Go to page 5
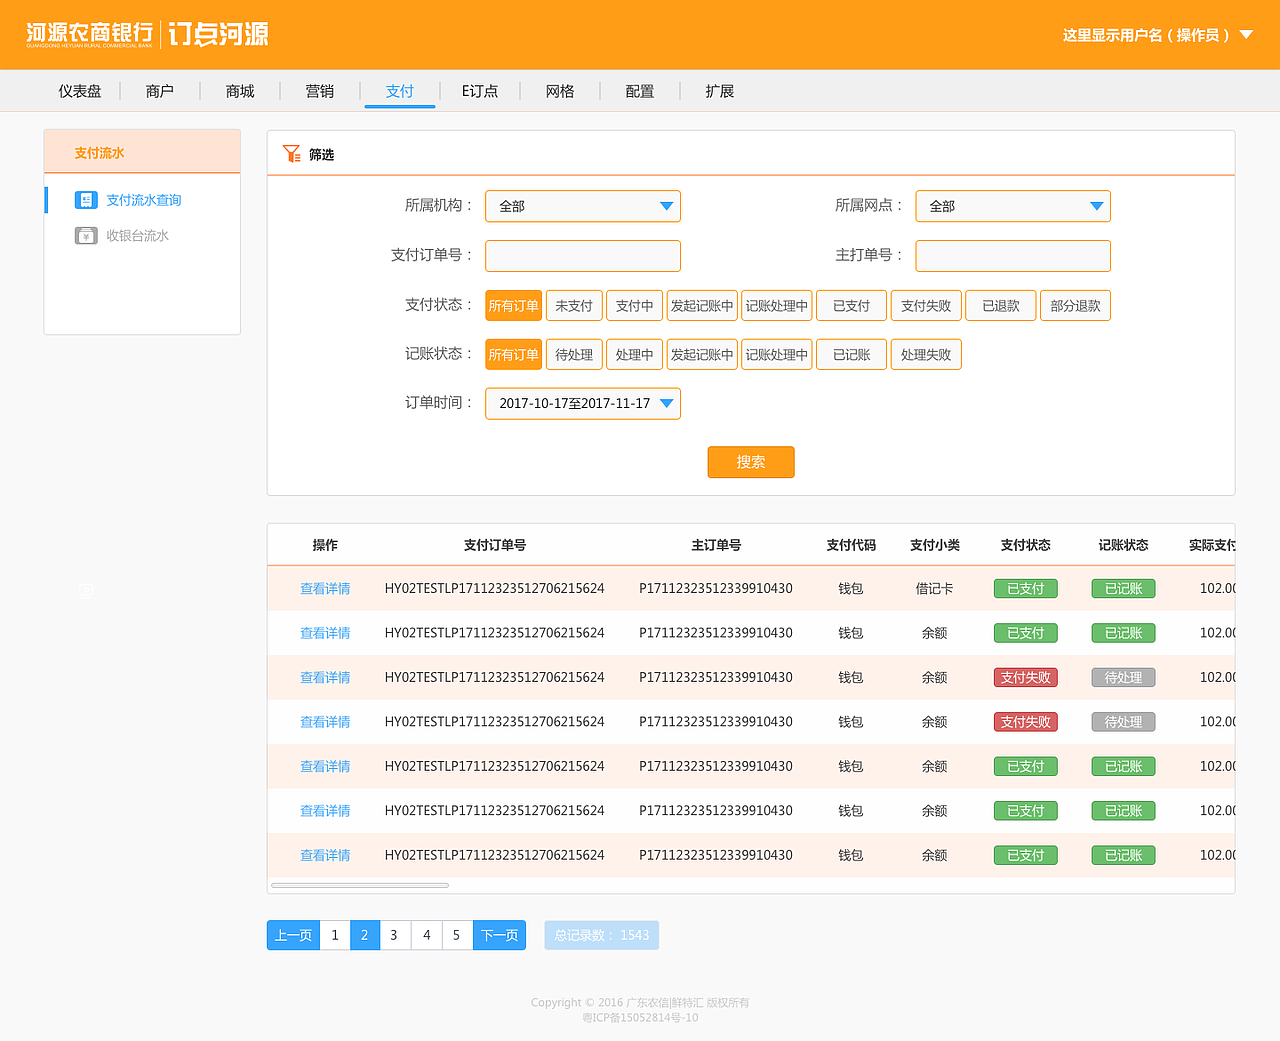 (457, 935)
